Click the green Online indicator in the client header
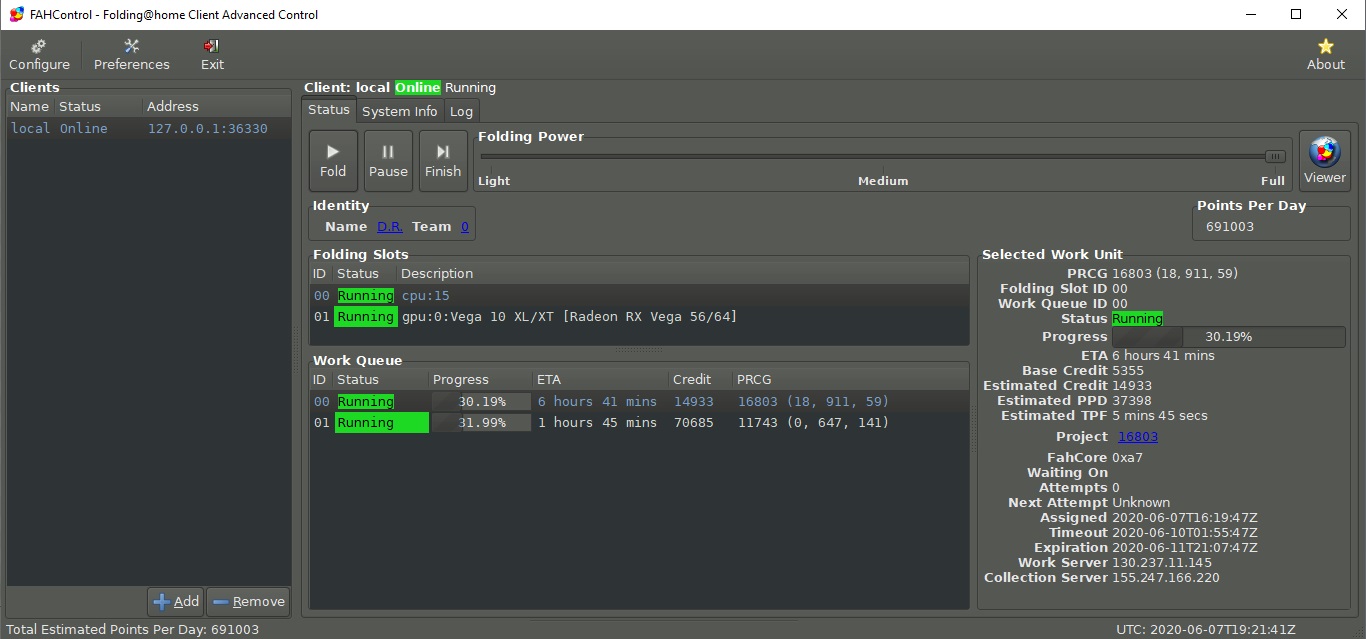 417,88
